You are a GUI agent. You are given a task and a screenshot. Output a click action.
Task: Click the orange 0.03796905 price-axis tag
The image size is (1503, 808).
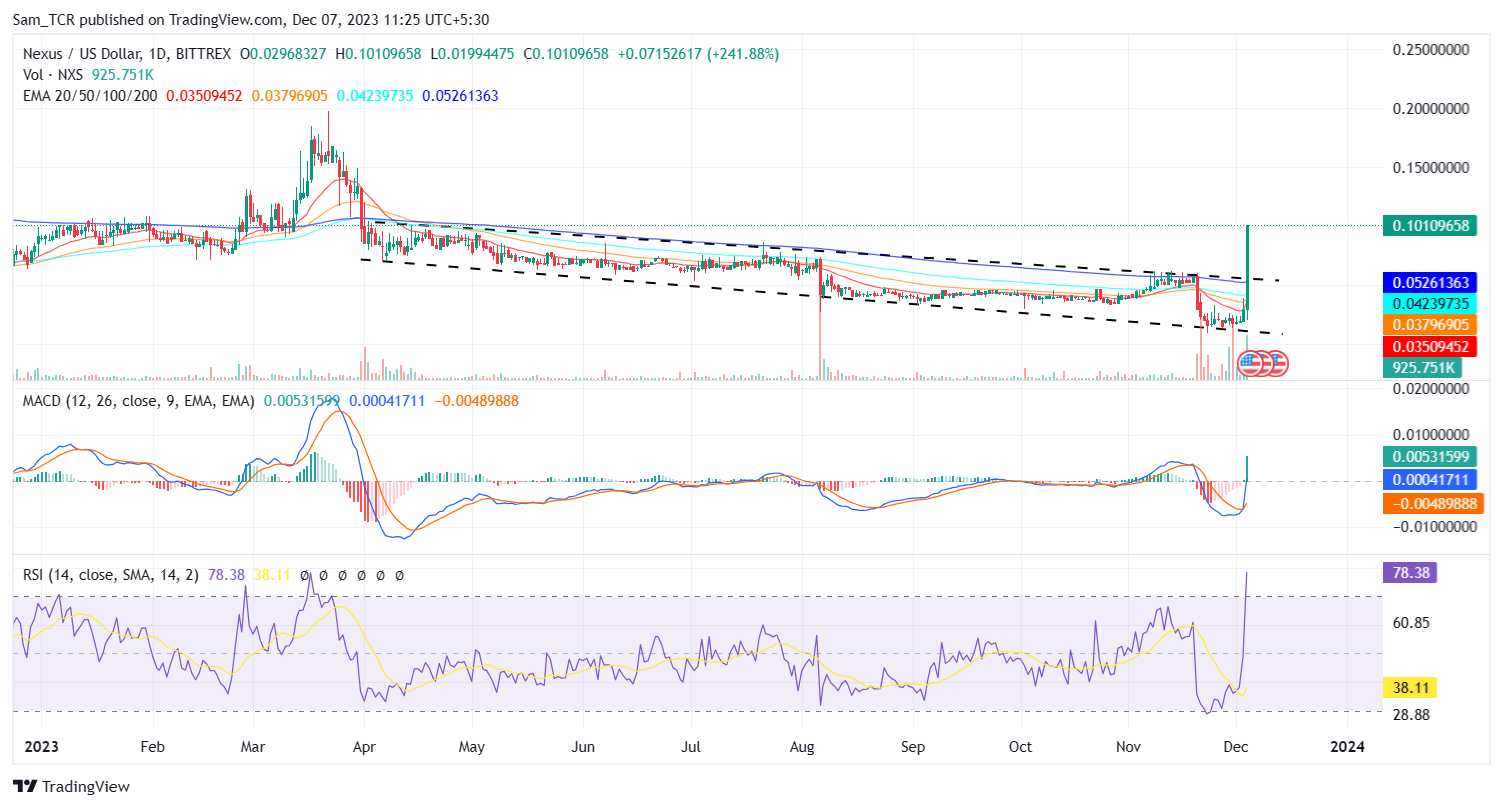click(x=1431, y=325)
